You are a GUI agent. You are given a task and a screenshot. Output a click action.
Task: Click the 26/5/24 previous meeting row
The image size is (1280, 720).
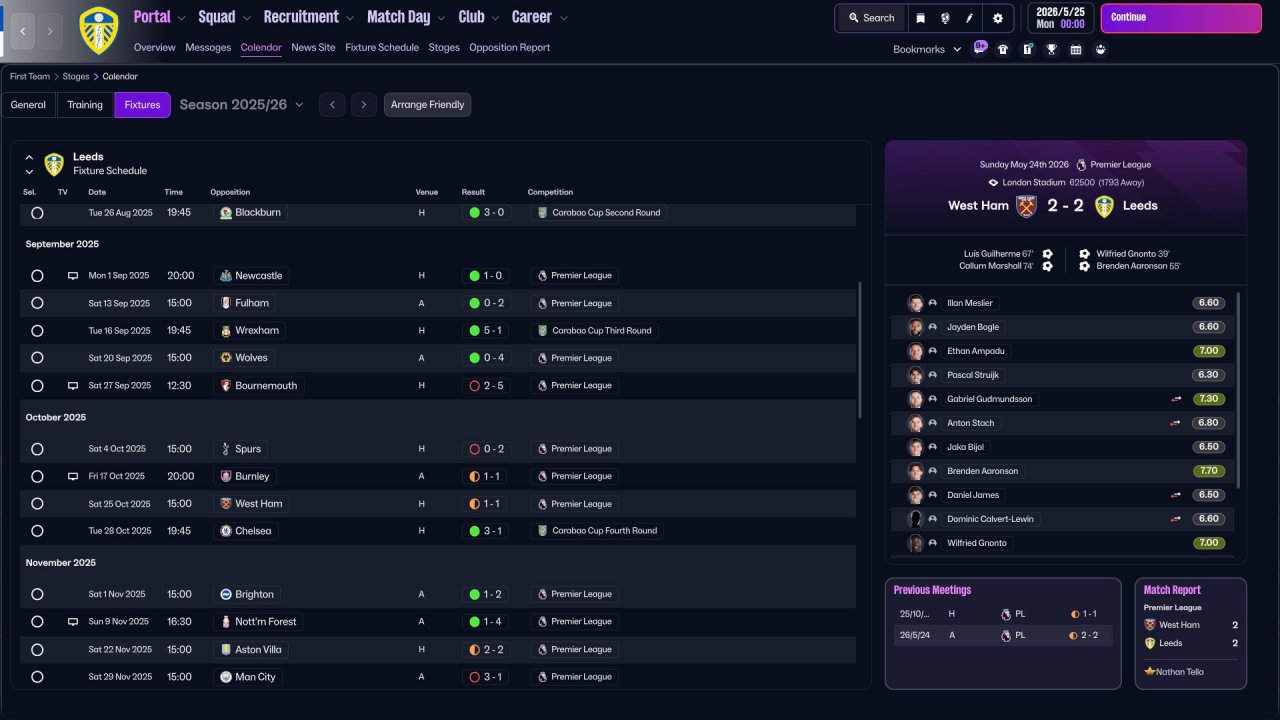pos(1003,635)
